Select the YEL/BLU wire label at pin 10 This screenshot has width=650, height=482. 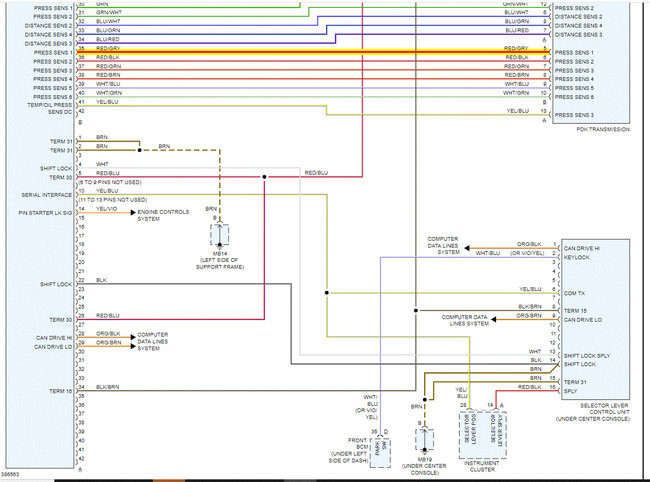107,191
